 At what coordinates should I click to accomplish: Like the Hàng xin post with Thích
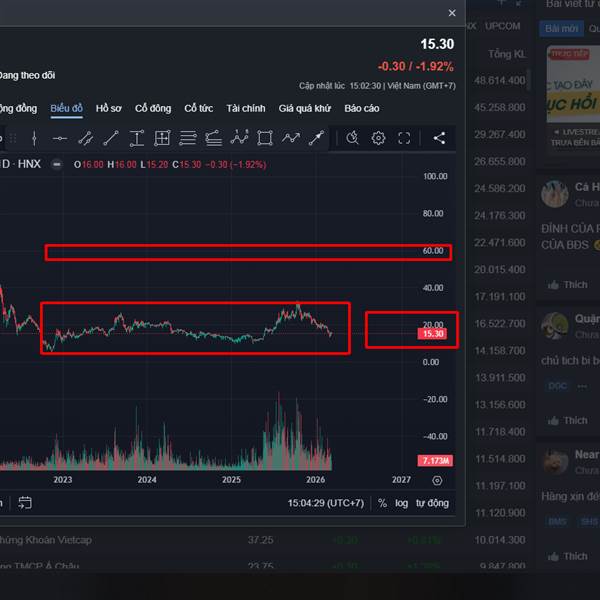[x=567, y=556]
